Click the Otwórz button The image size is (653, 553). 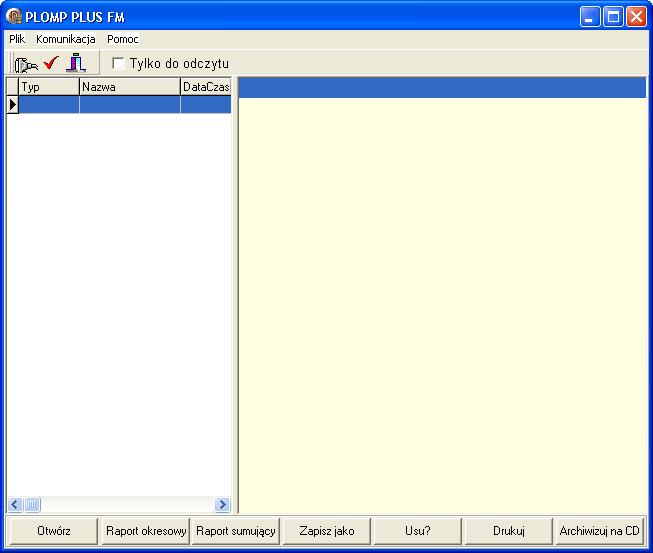pos(54,531)
